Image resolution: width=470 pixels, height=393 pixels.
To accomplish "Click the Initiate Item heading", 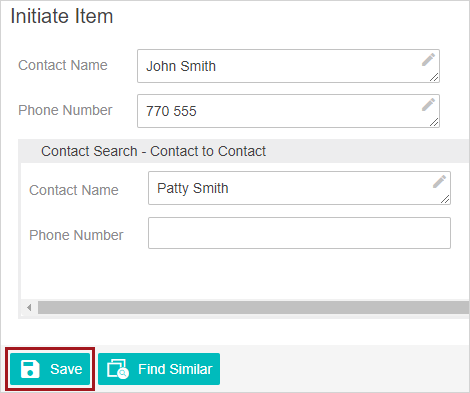I will [62, 16].
